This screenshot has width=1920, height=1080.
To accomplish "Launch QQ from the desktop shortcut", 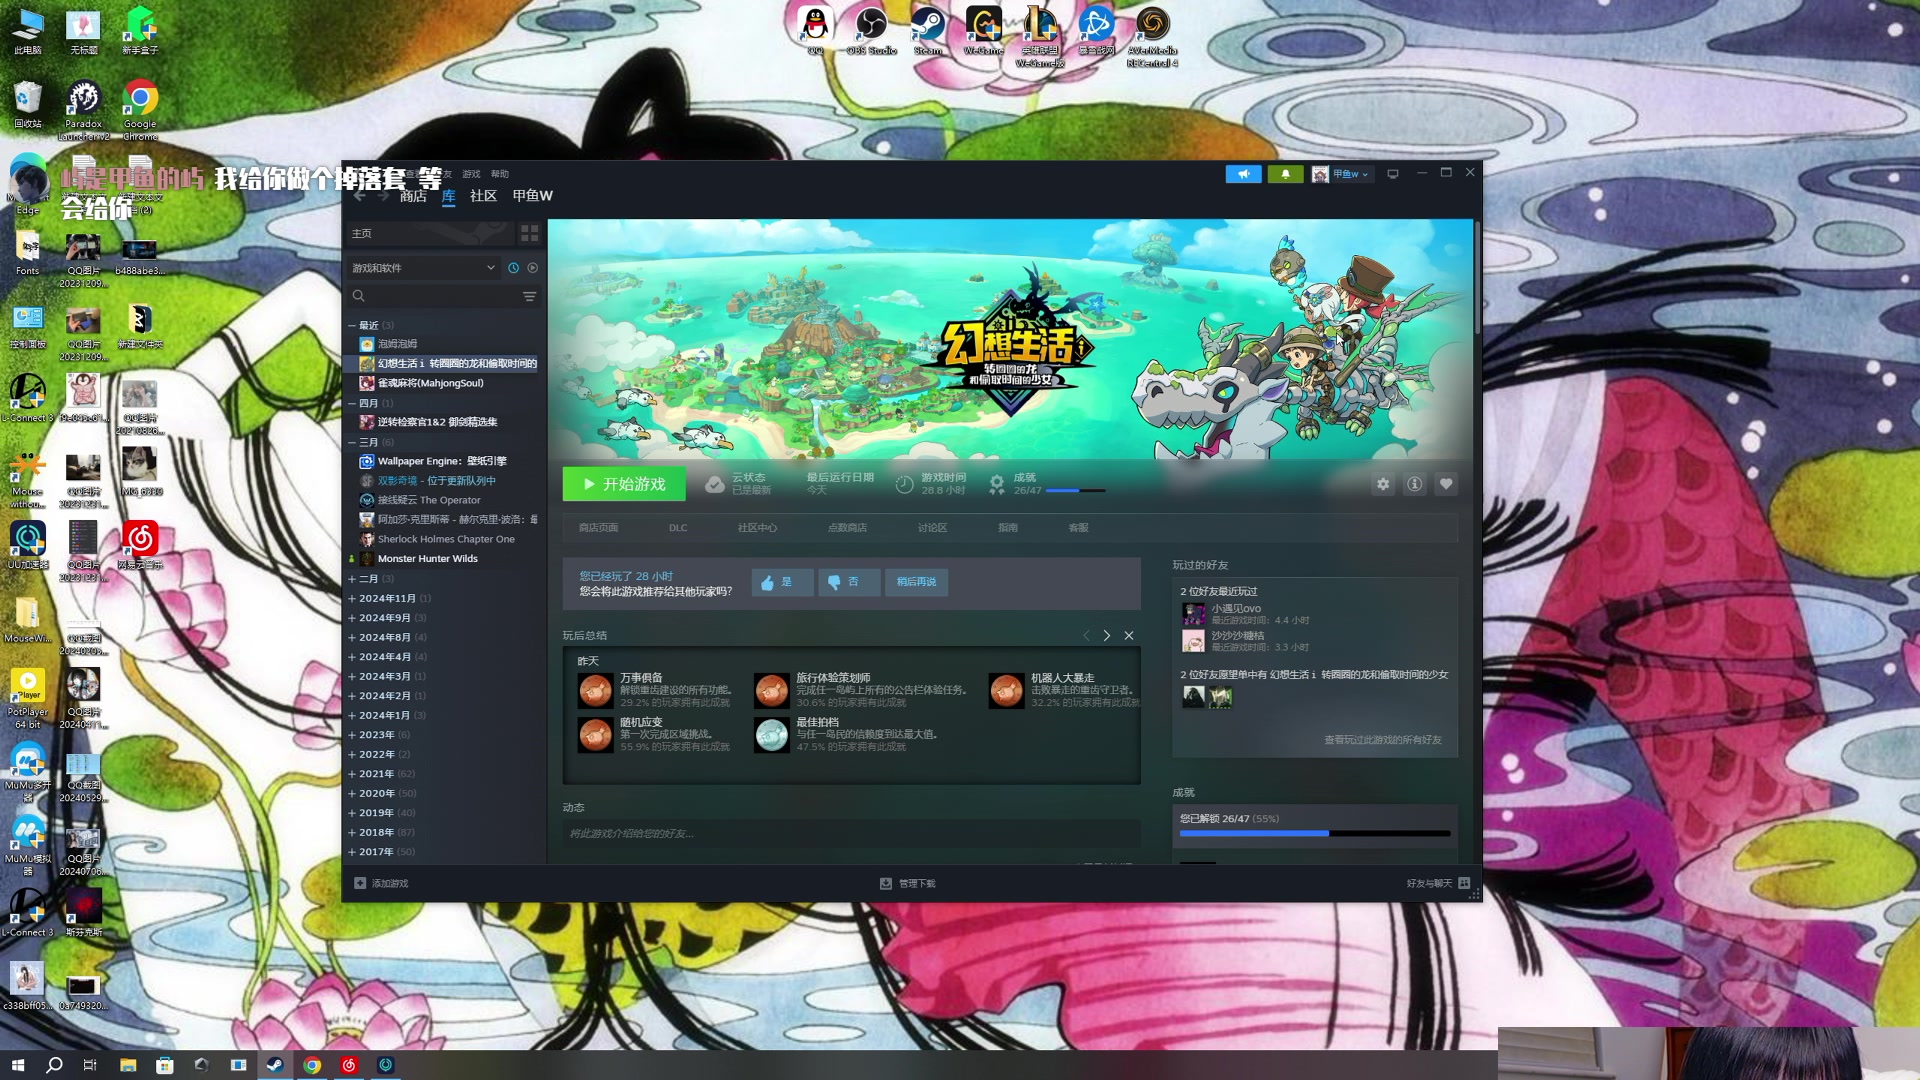I will (x=816, y=30).
